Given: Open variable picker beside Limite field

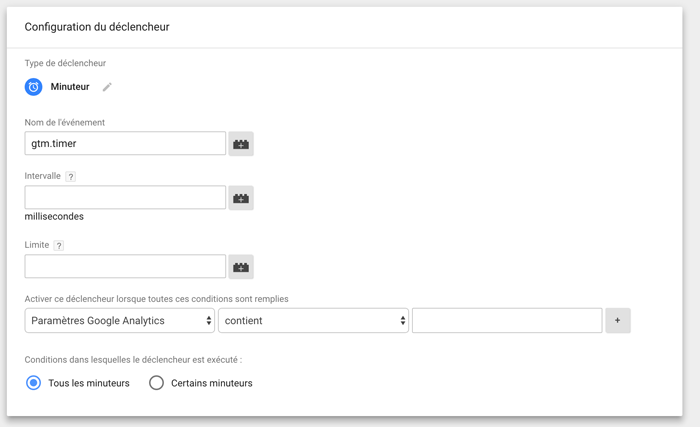Looking at the screenshot, I should pyautogui.click(x=241, y=267).
